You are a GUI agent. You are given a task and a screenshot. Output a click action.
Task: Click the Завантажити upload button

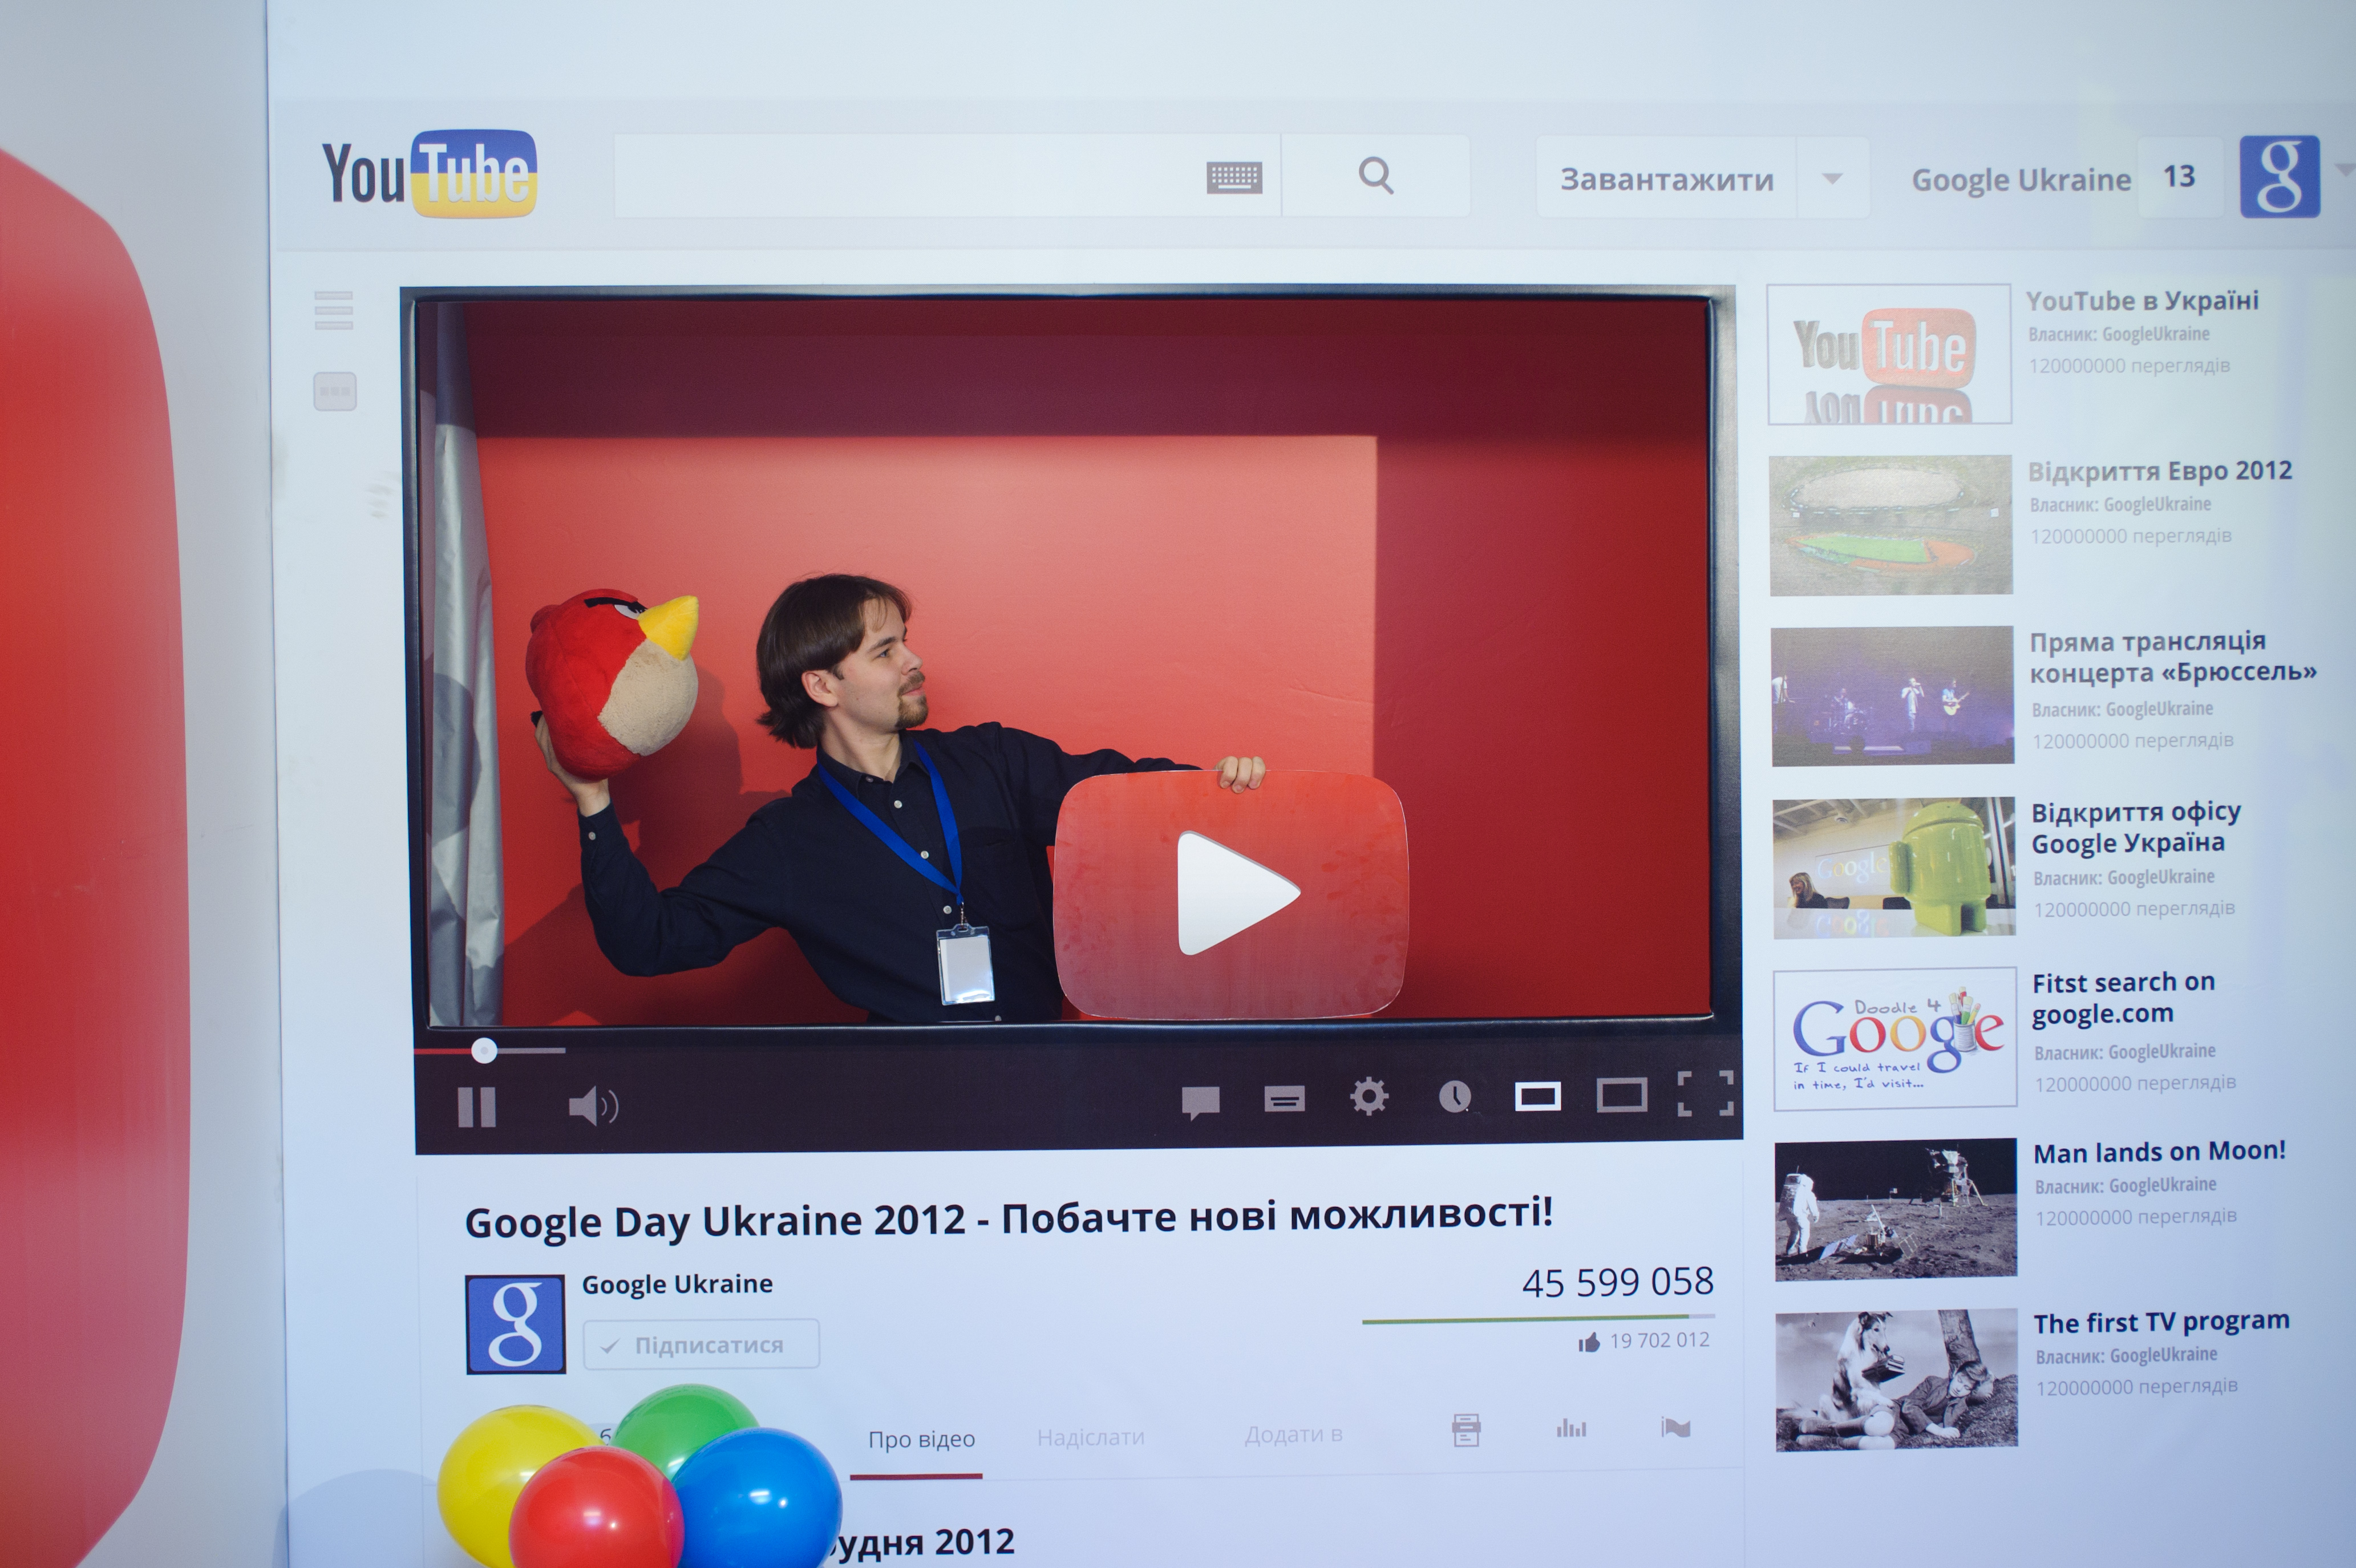point(1666,179)
